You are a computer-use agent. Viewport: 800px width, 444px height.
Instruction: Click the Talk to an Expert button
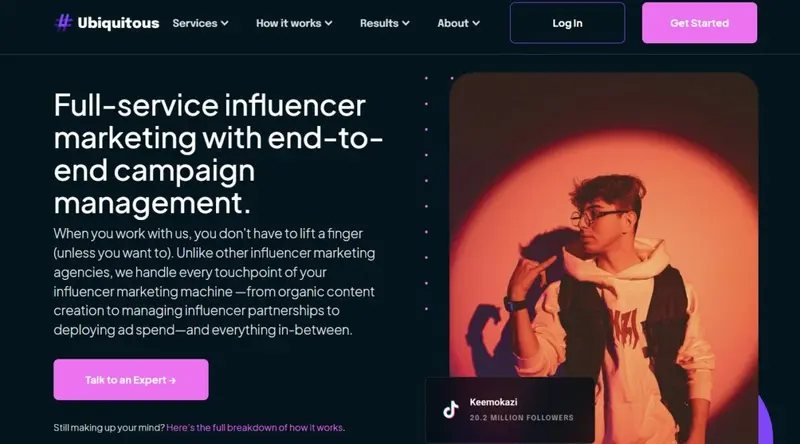(x=131, y=380)
